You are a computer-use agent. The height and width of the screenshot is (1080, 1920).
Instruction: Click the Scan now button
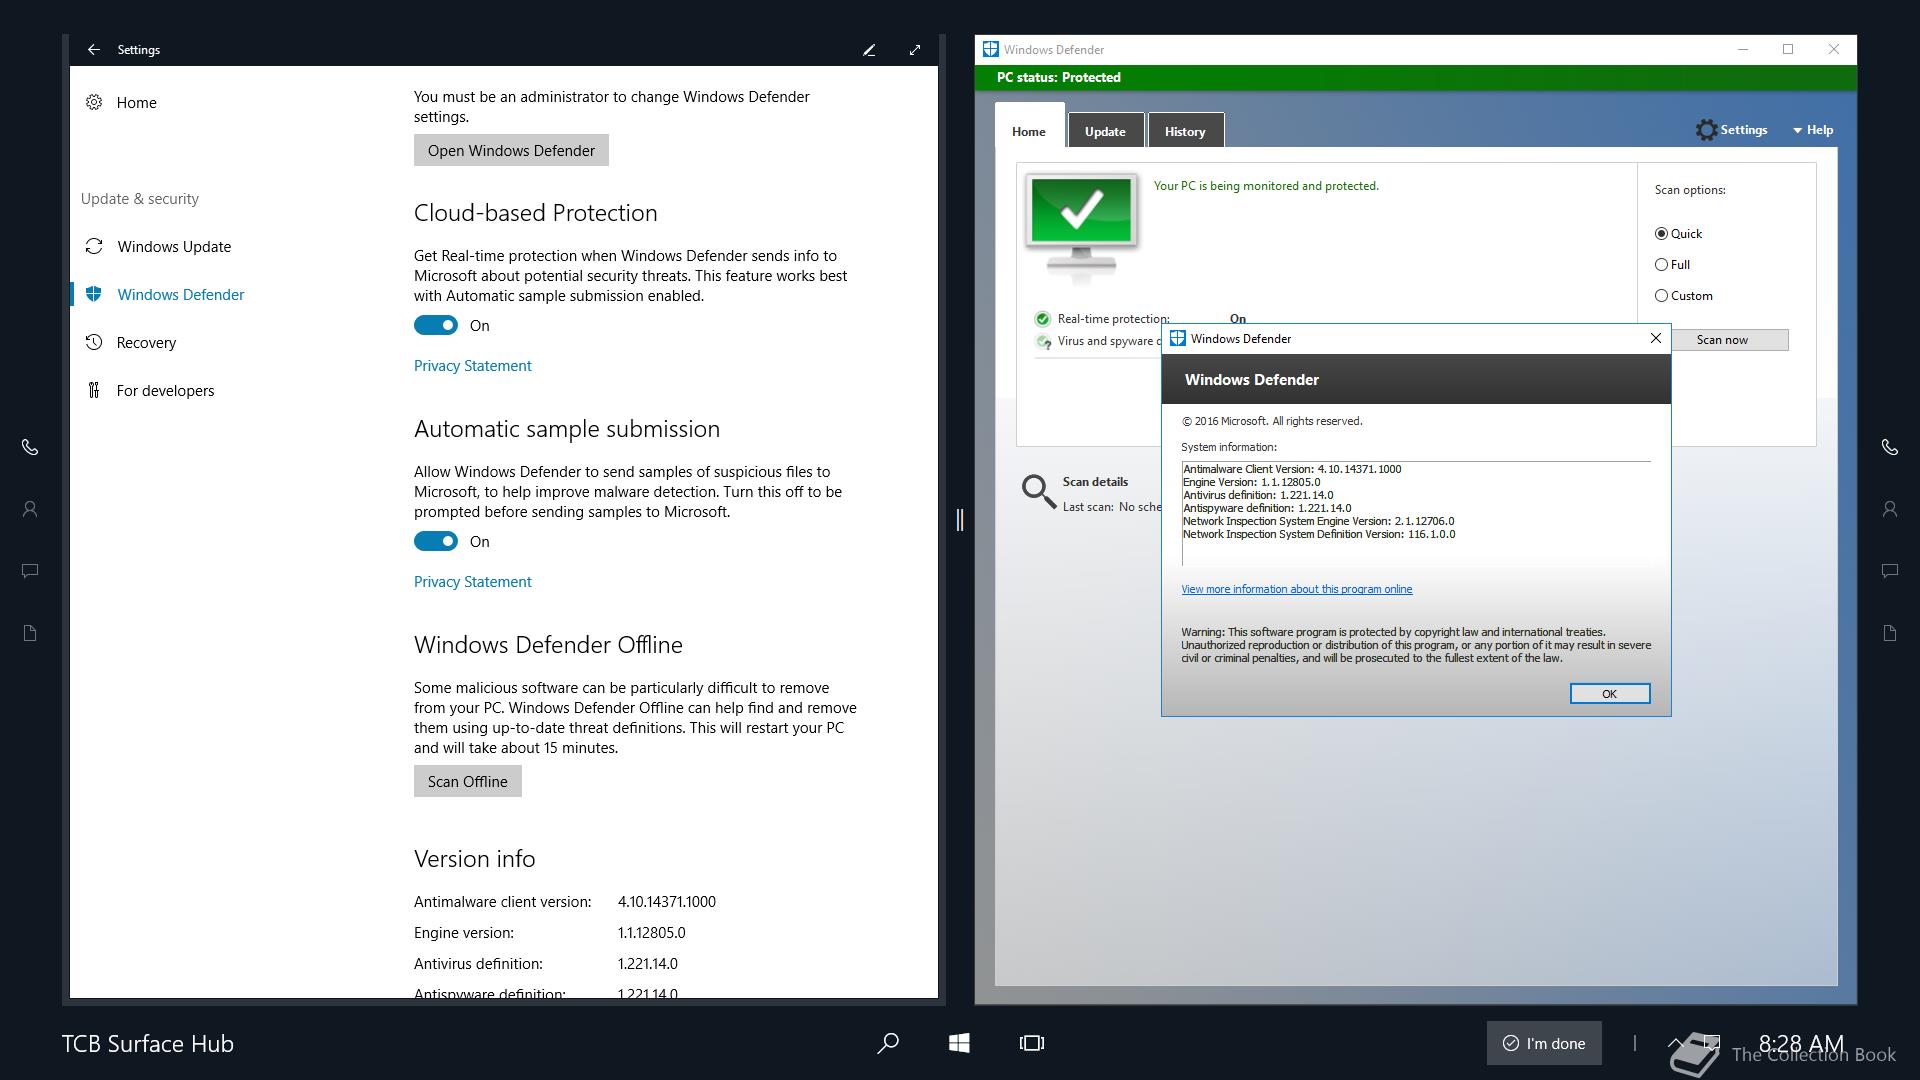(x=1722, y=340)
